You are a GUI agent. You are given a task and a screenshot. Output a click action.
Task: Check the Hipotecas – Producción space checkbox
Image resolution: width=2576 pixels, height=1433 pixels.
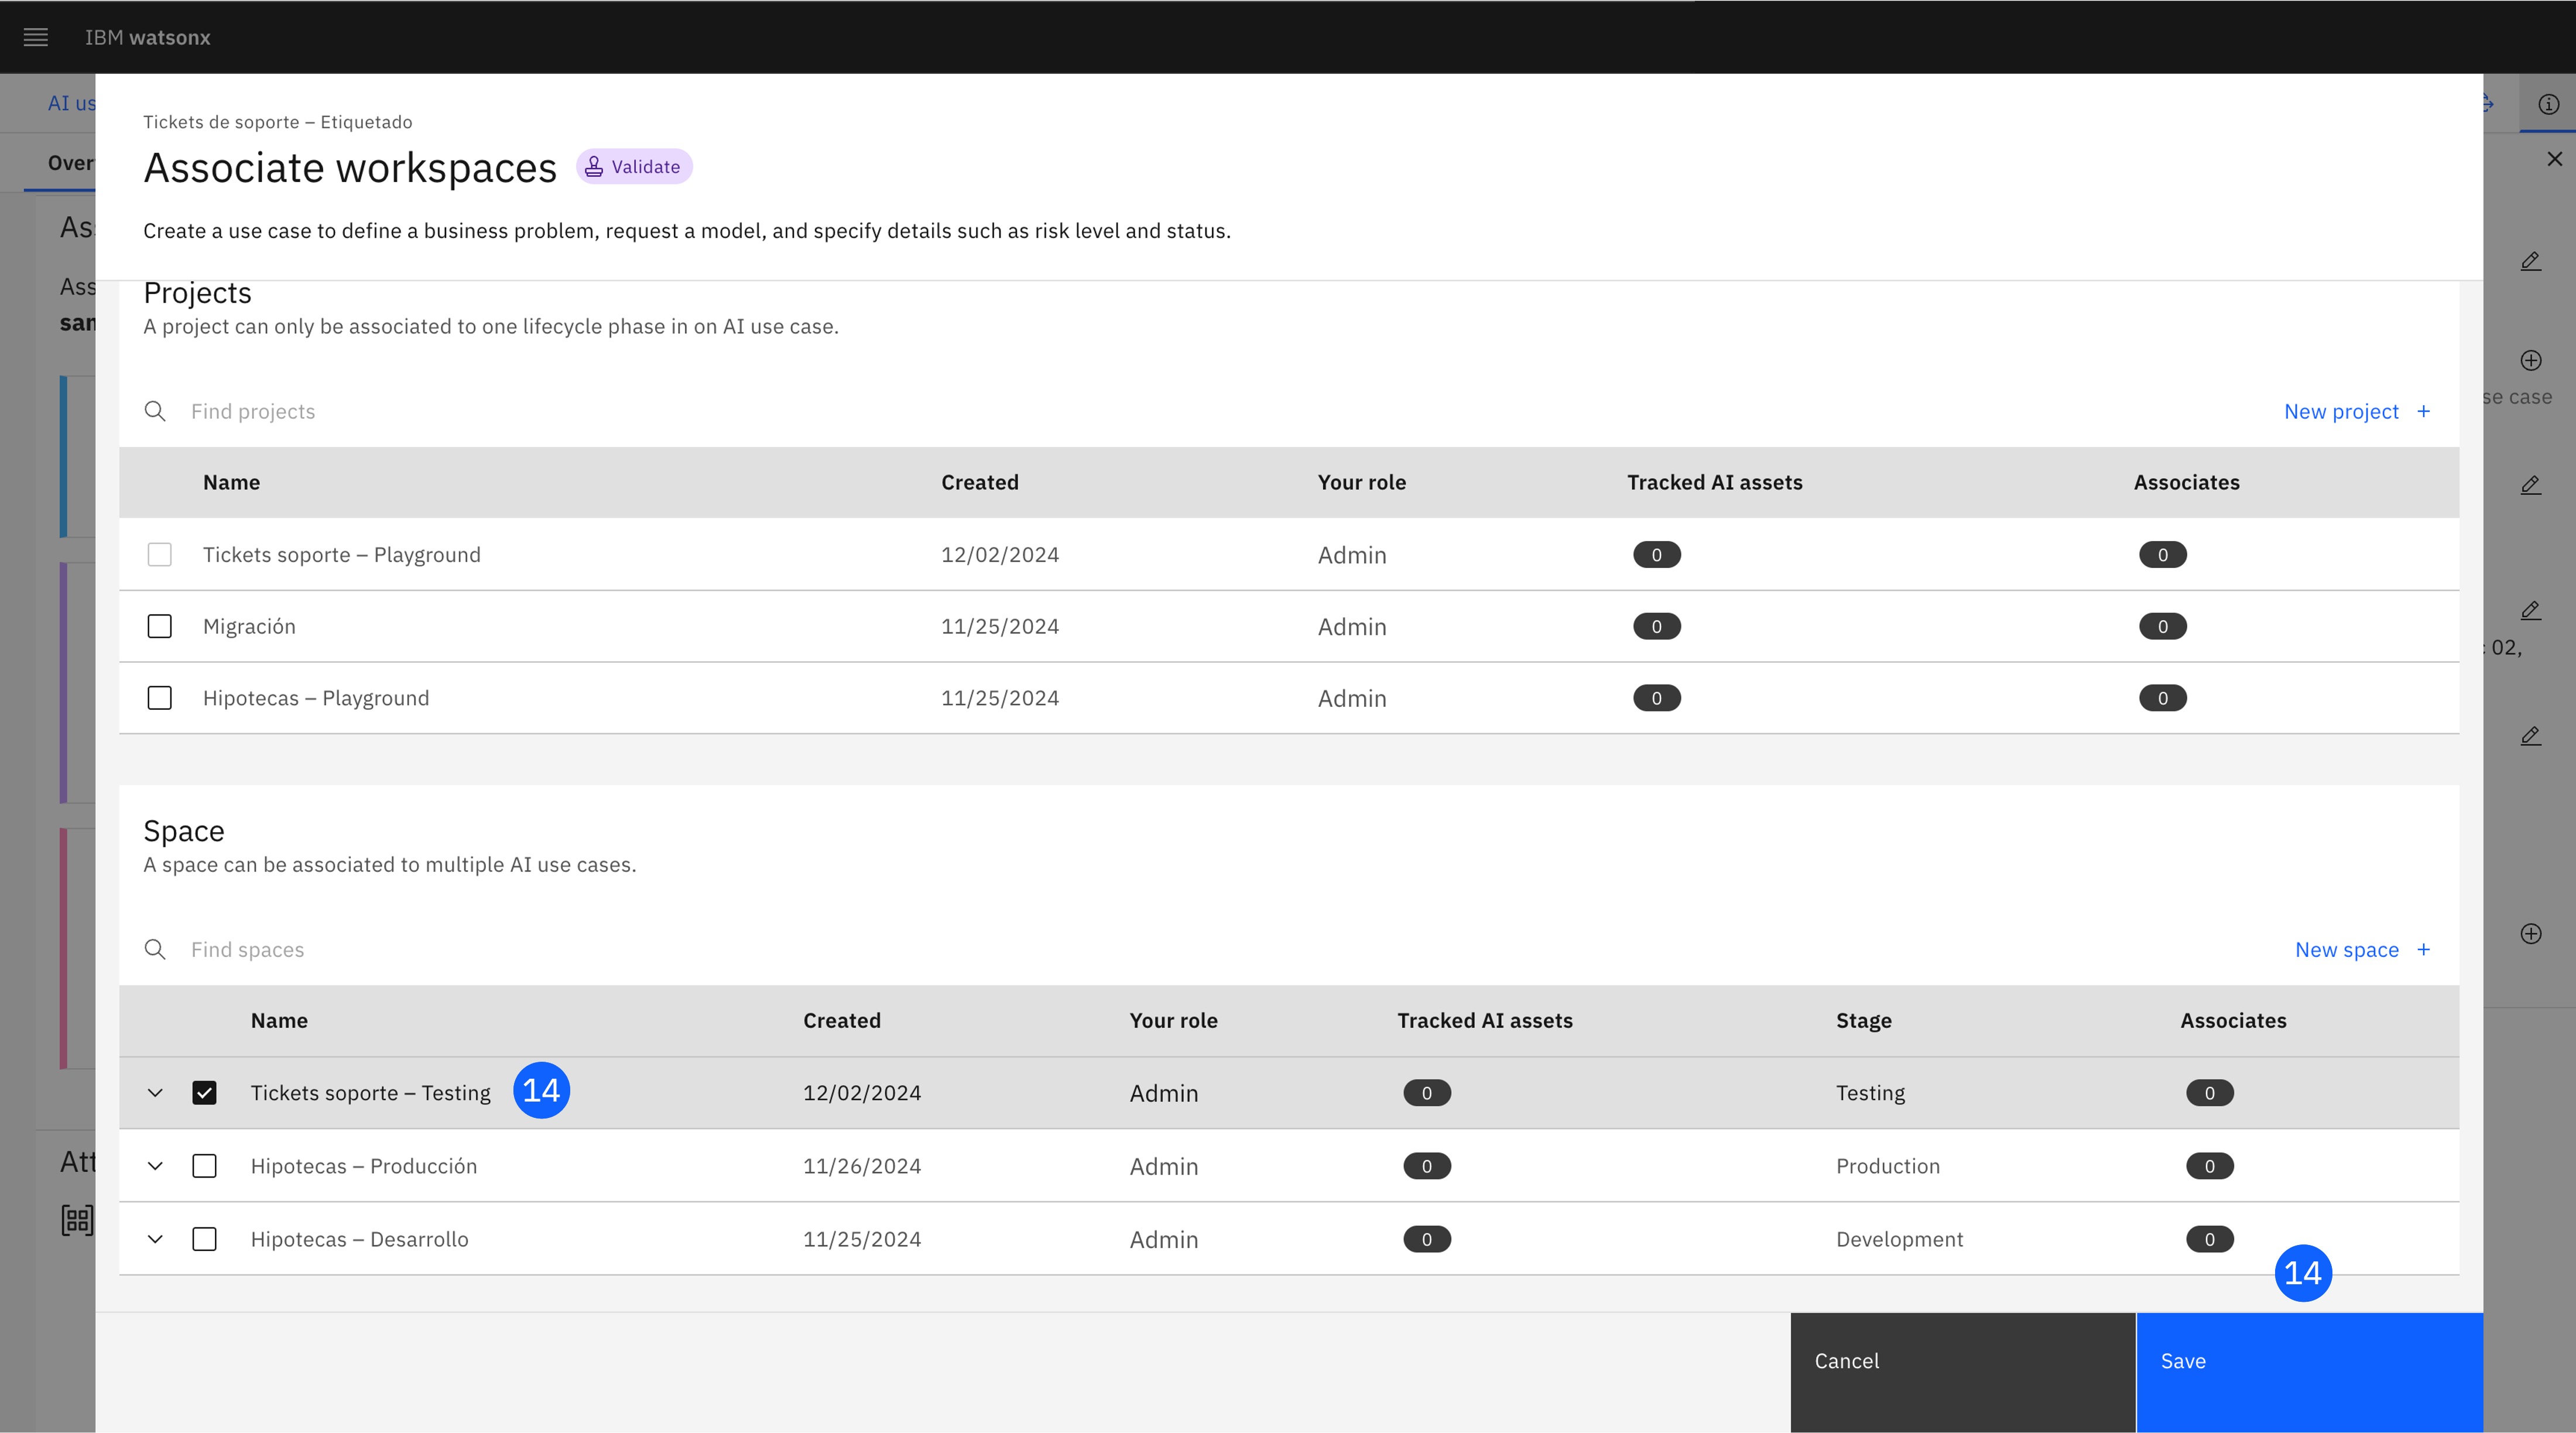click(204, 1166)
